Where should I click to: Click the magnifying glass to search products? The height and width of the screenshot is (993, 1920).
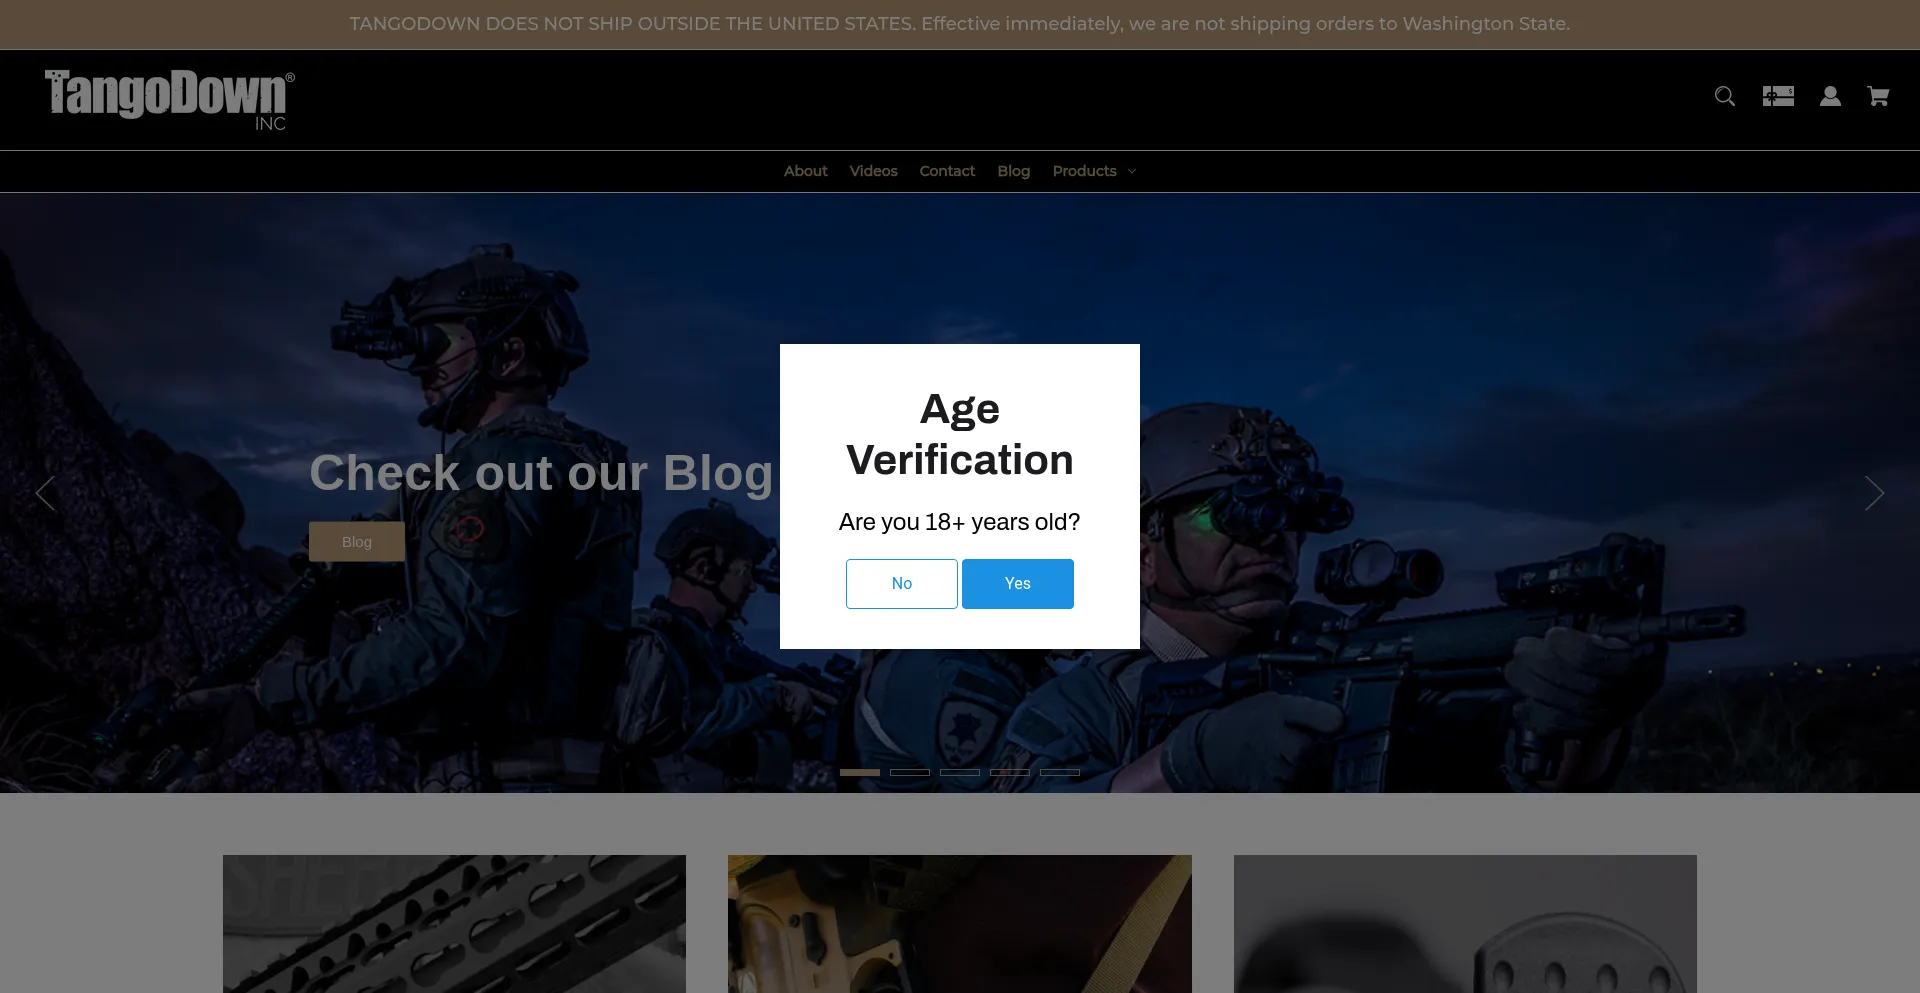point(1724,96)
